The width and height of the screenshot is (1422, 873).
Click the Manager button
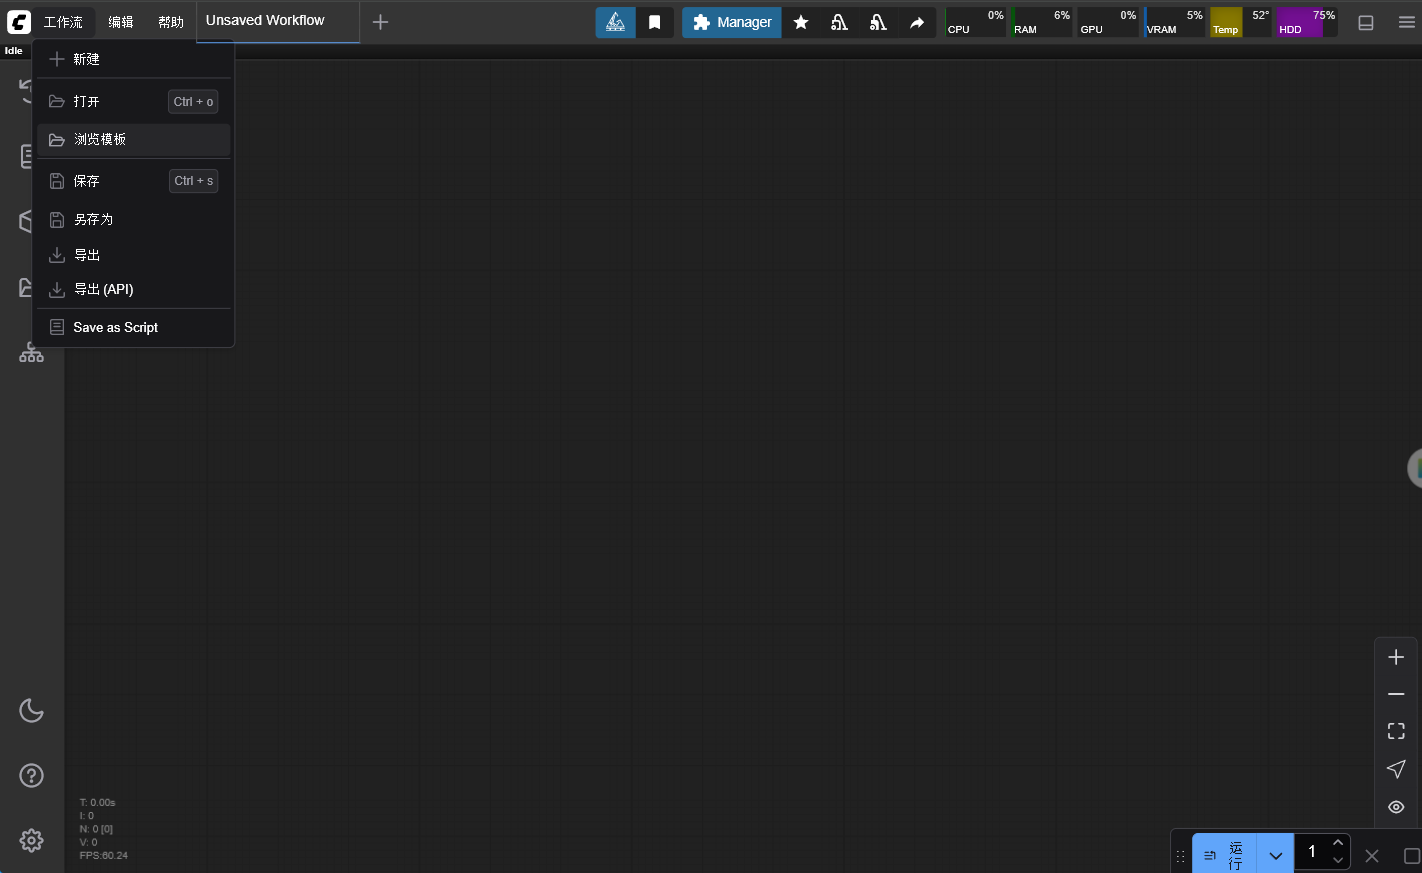[732, 22]
